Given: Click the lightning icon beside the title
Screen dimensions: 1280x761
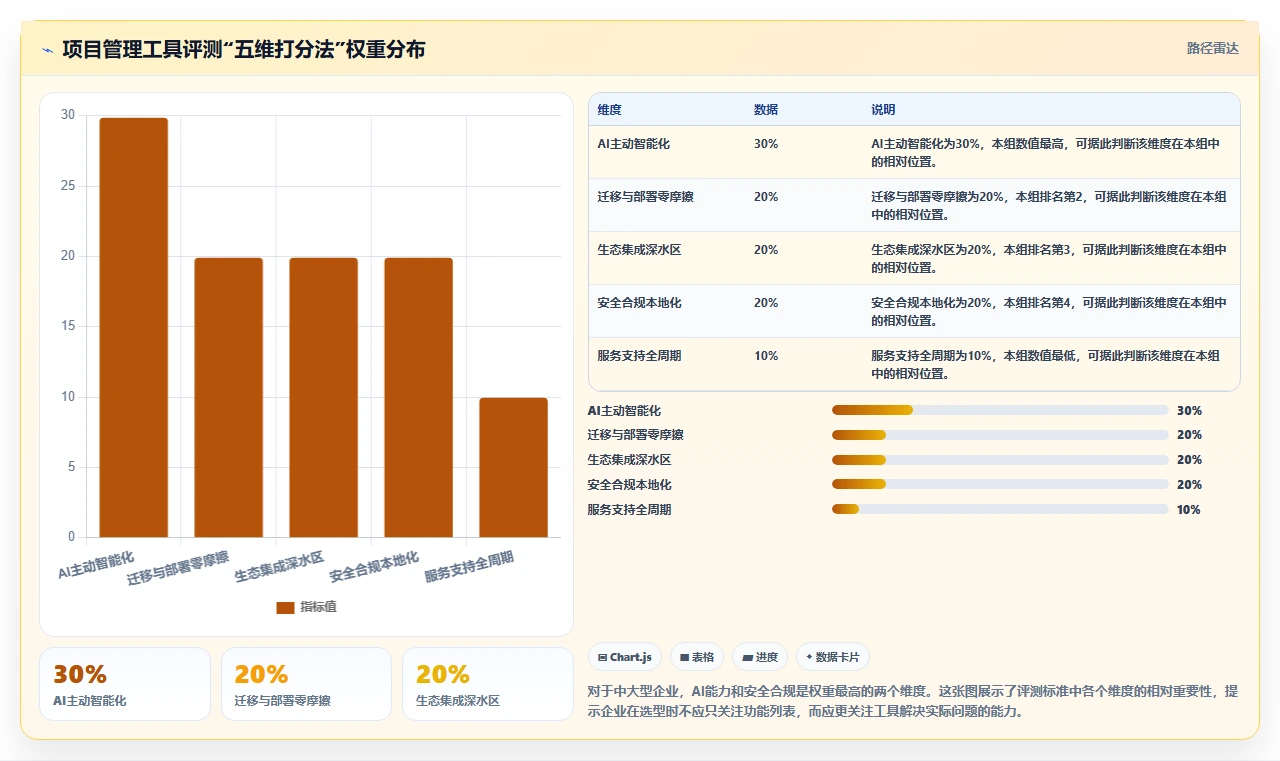Looking at the screenshot, I should pos(47,49).
